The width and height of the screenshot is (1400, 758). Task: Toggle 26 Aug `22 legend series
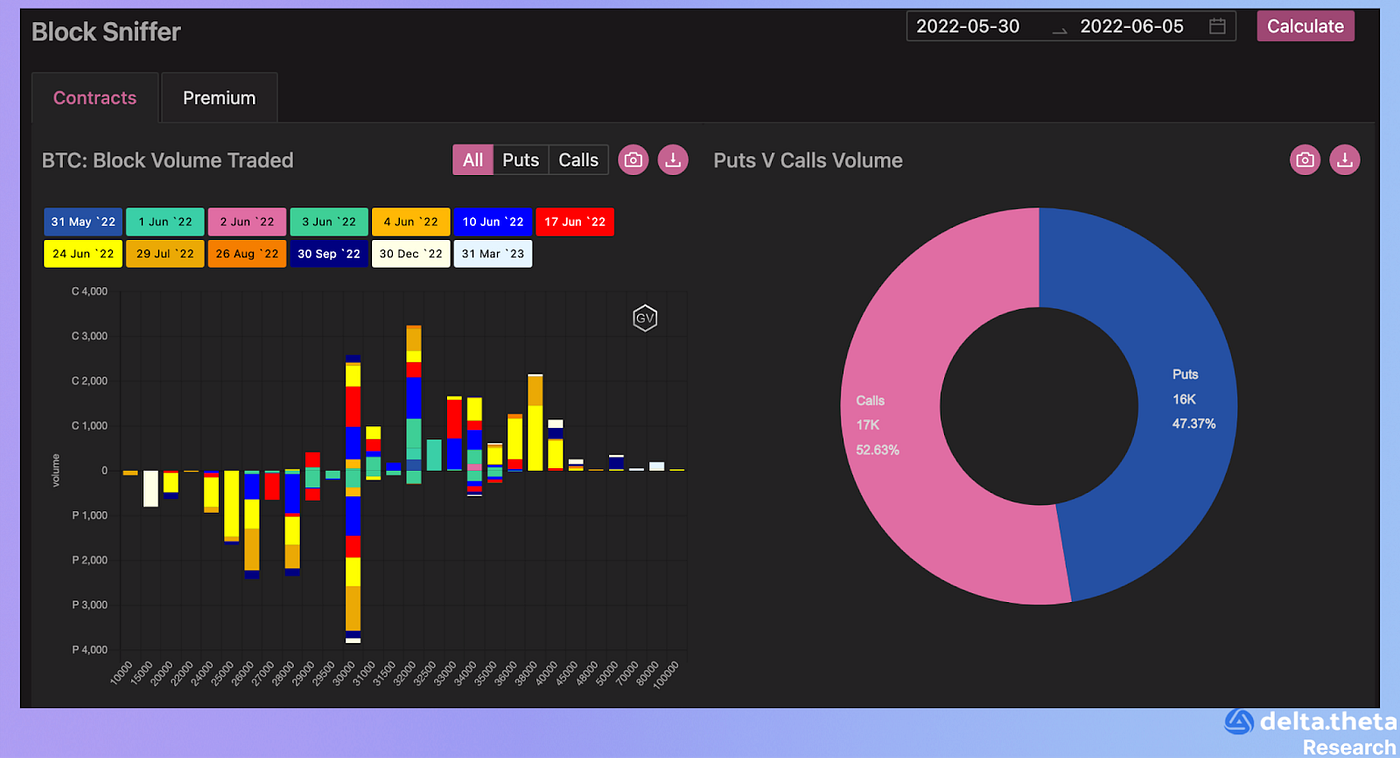(x=247, y=254)
